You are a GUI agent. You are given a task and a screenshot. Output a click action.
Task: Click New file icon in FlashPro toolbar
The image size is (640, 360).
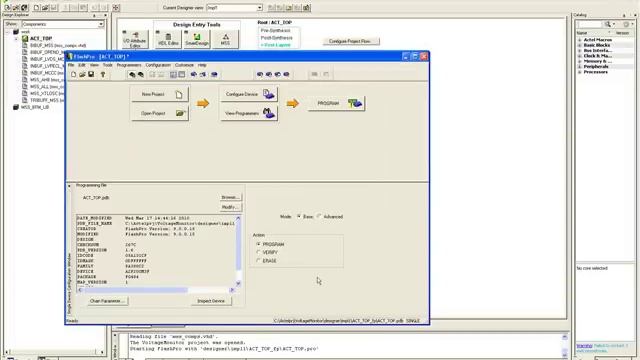(73, 74)
